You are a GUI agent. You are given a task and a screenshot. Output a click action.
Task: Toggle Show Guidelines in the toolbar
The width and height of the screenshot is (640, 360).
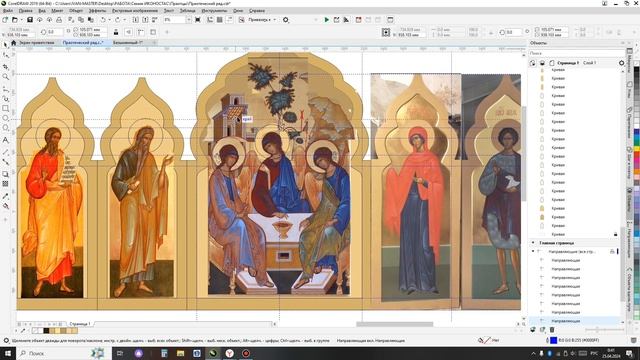pos(229,20)
